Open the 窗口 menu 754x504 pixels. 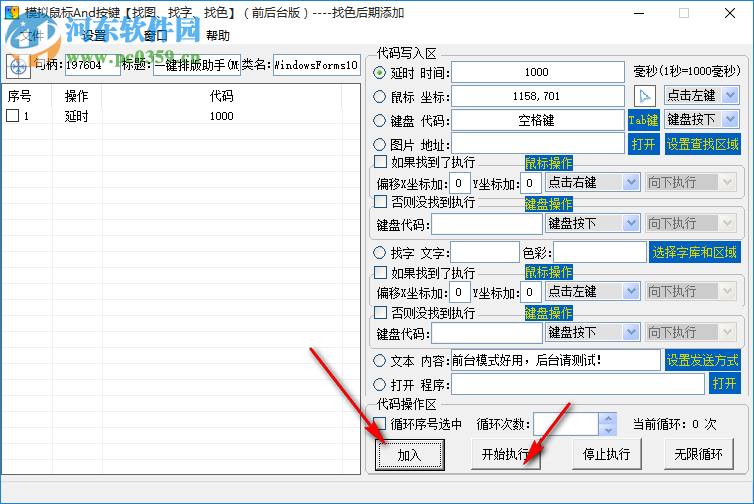[155, 36]
